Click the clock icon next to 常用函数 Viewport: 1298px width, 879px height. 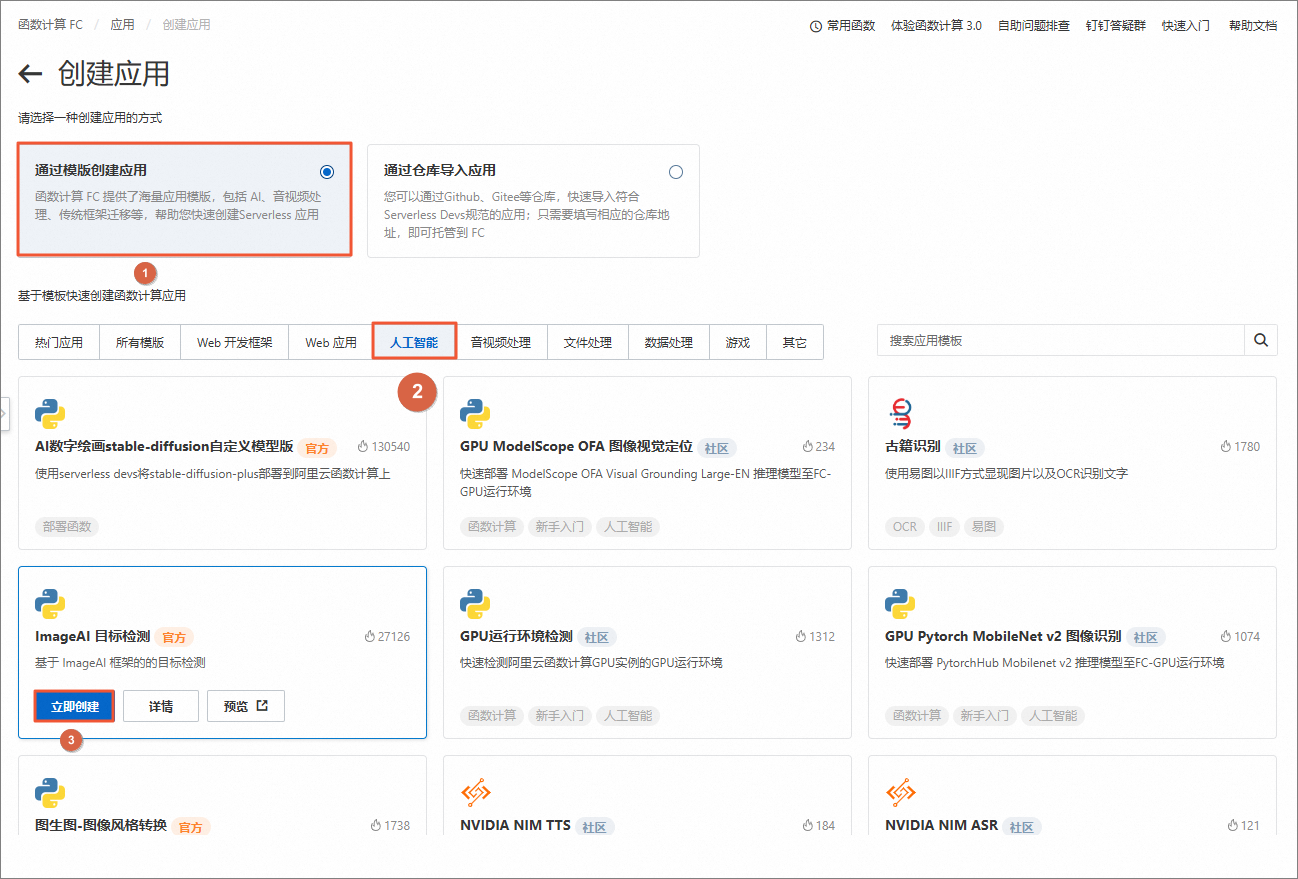point(816,26)
